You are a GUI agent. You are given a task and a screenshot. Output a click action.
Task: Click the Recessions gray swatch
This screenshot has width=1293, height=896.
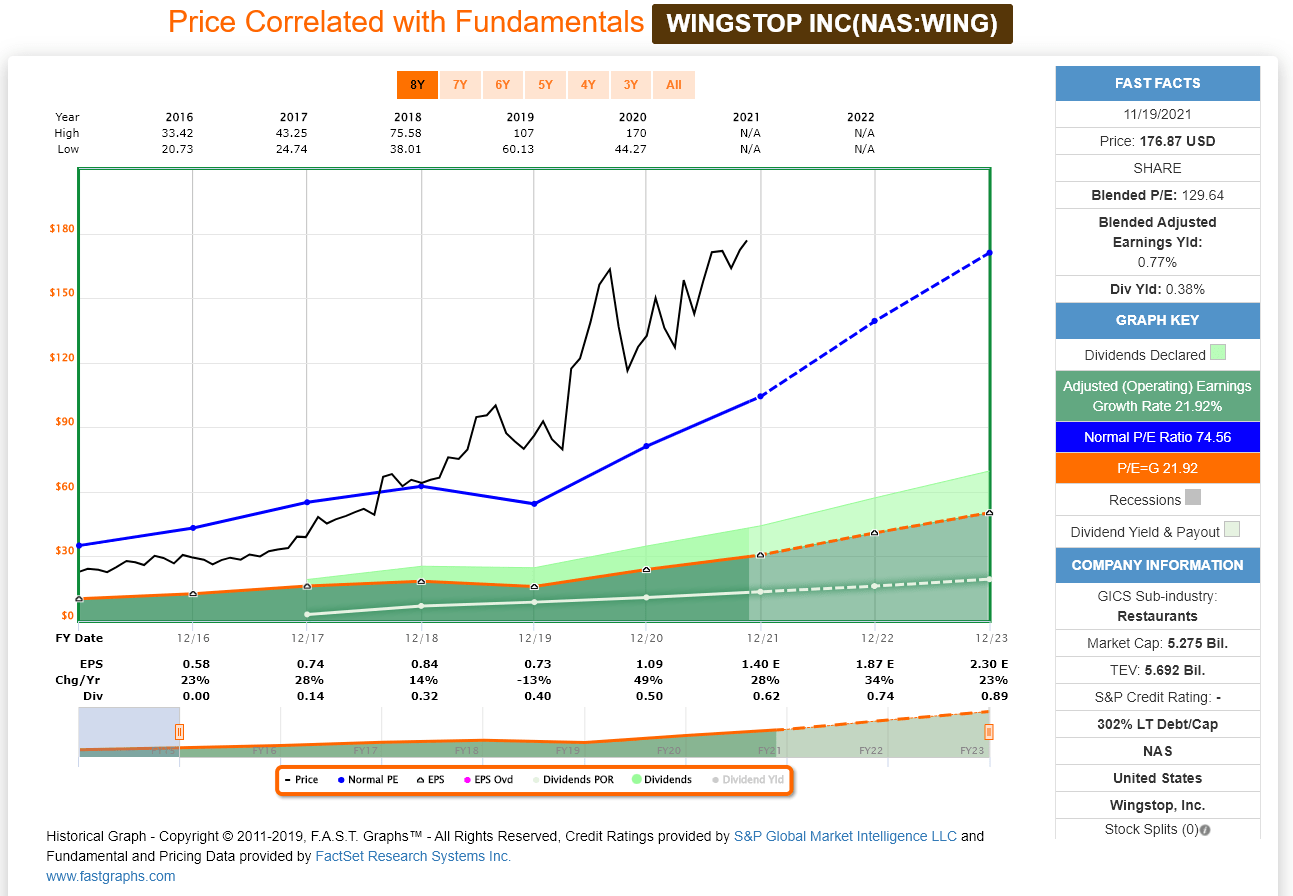click(x=1193, y=497)
